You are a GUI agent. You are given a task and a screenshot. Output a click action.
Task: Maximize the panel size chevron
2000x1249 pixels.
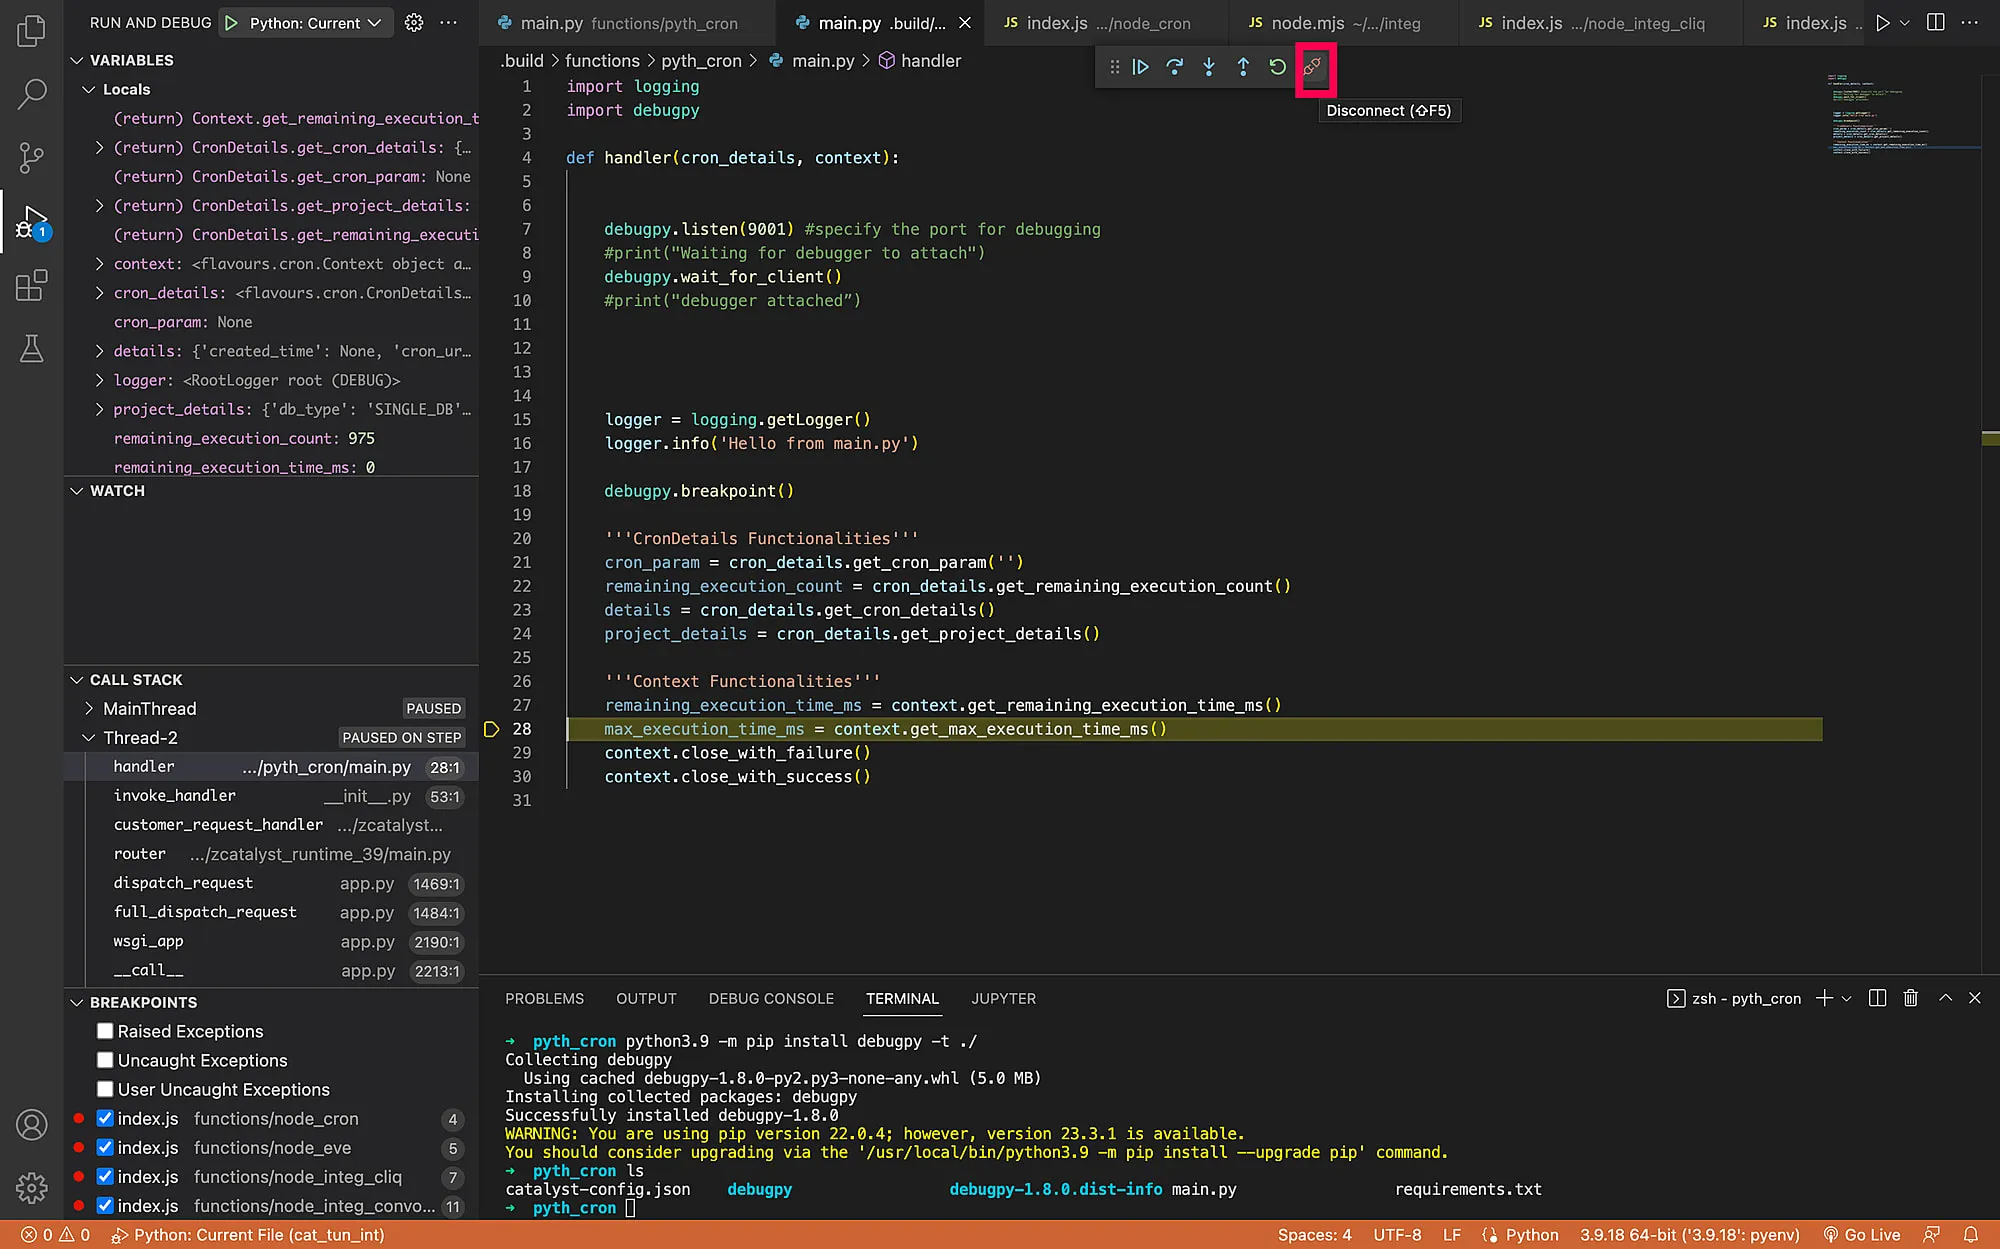click(x=1945, y=998)
